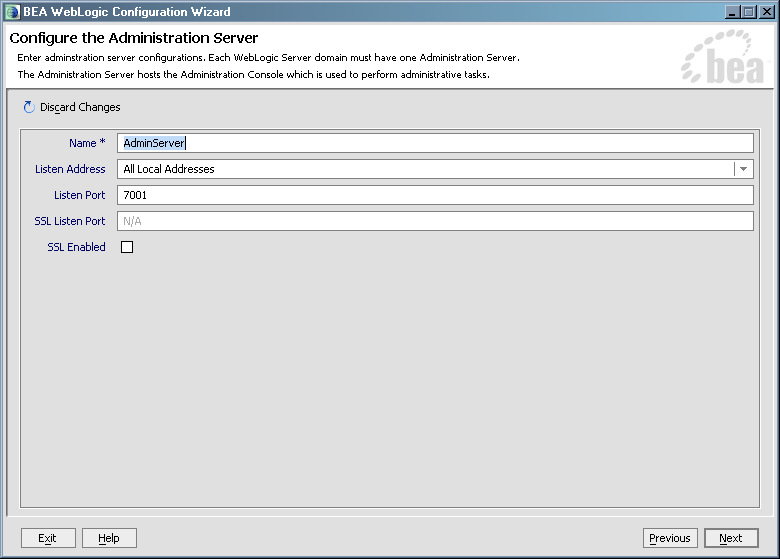780x559 pixels.
Task: Click the "Name *" field label
Action: point(87,143)
